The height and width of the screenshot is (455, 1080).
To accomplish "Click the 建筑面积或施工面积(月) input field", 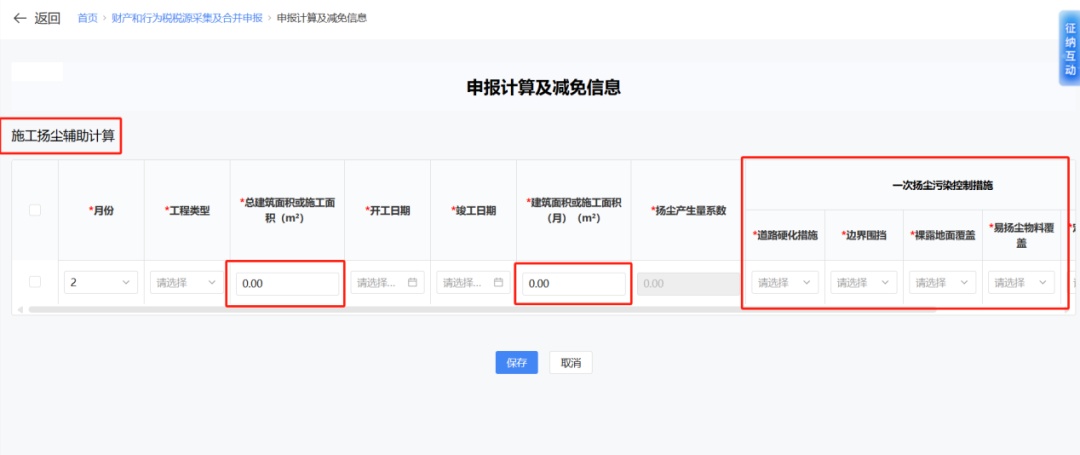I will (x=574, y=284).
